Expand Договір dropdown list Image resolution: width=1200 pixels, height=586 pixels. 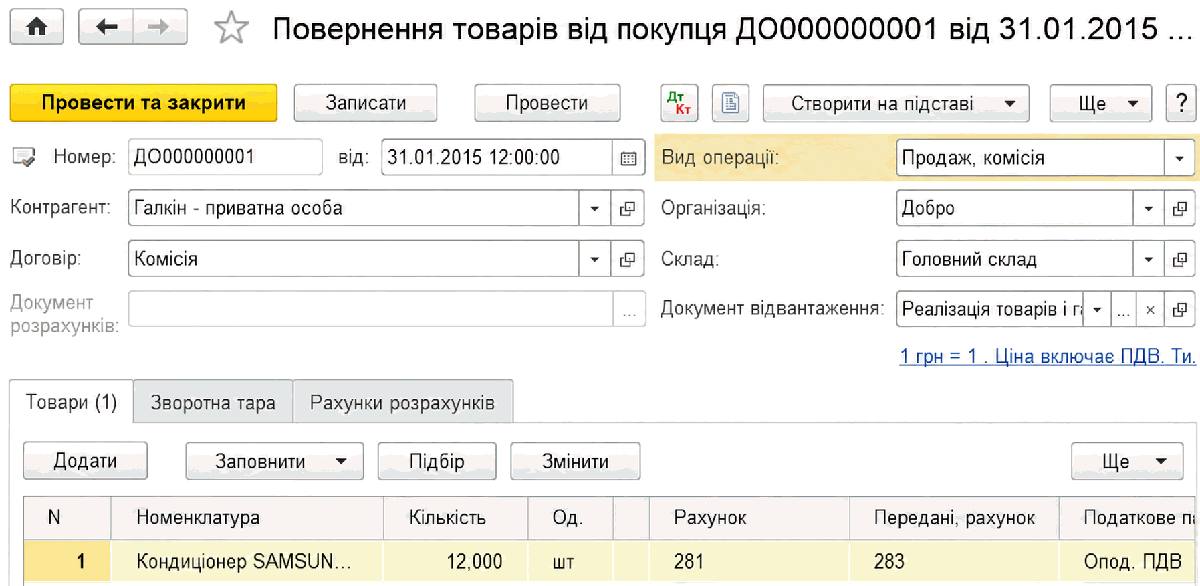point(595,259)
